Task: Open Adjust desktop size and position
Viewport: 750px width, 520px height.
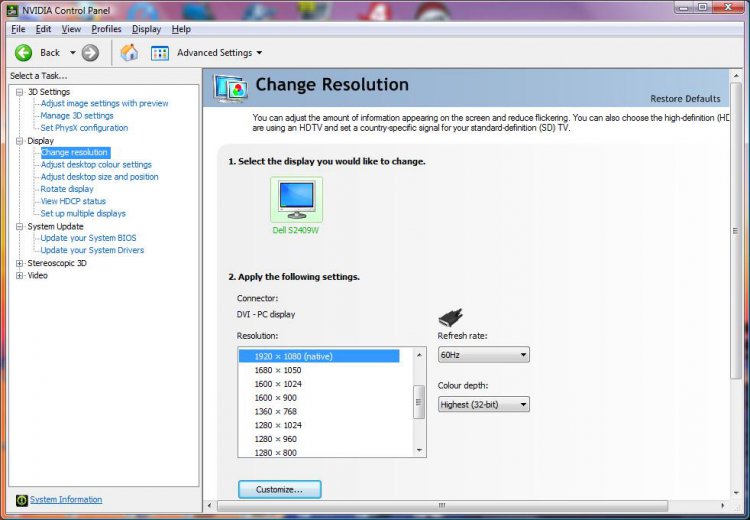Action: click(x=99, y=177)
